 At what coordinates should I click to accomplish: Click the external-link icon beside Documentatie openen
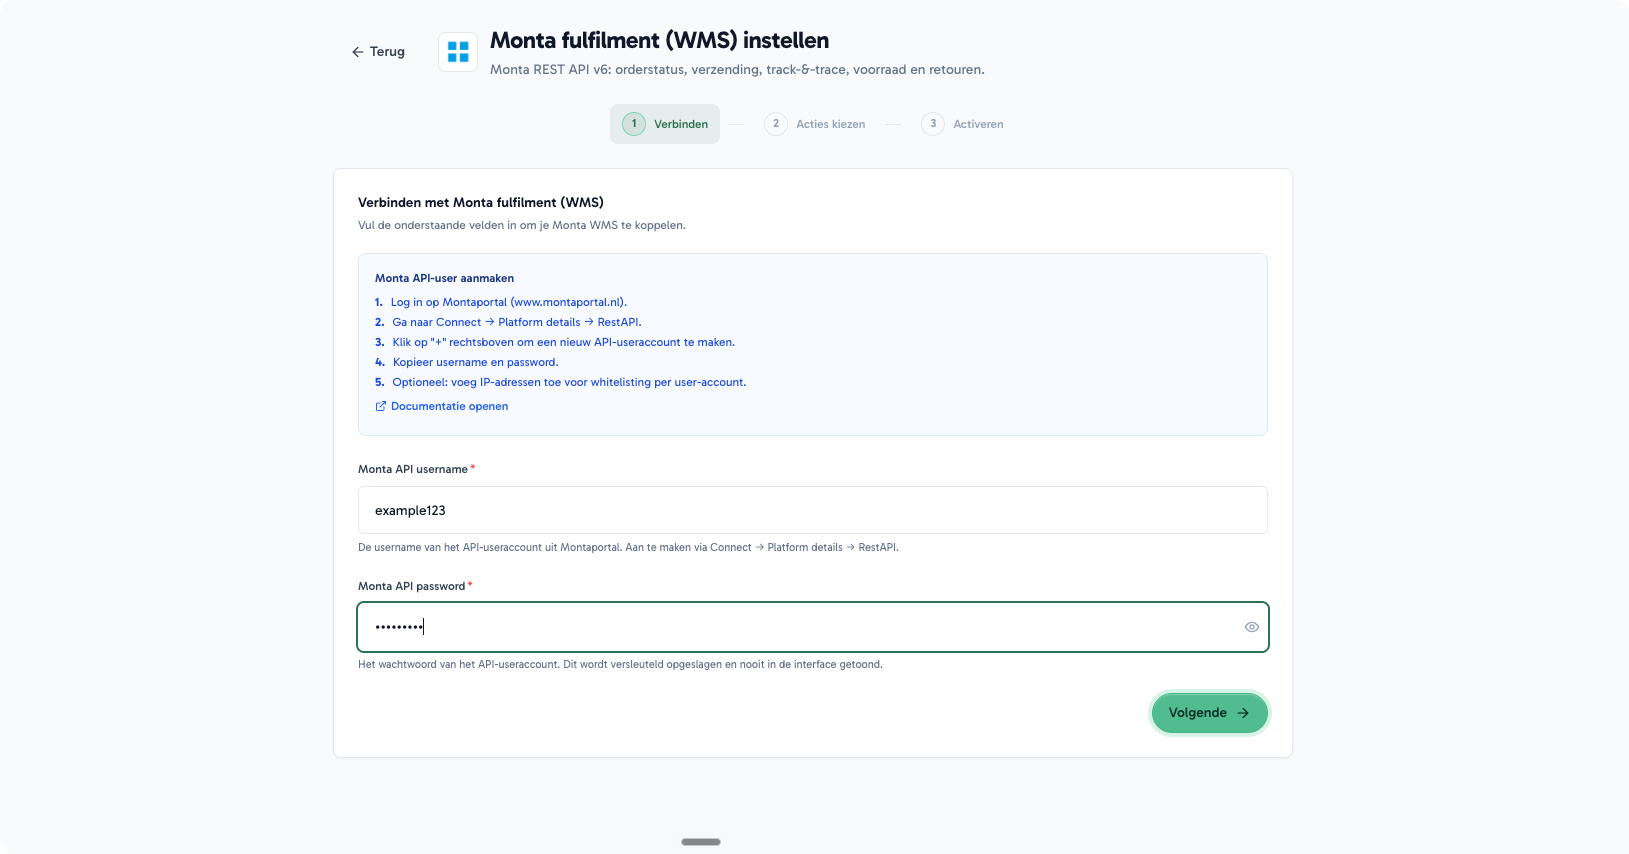pos(381,406)
